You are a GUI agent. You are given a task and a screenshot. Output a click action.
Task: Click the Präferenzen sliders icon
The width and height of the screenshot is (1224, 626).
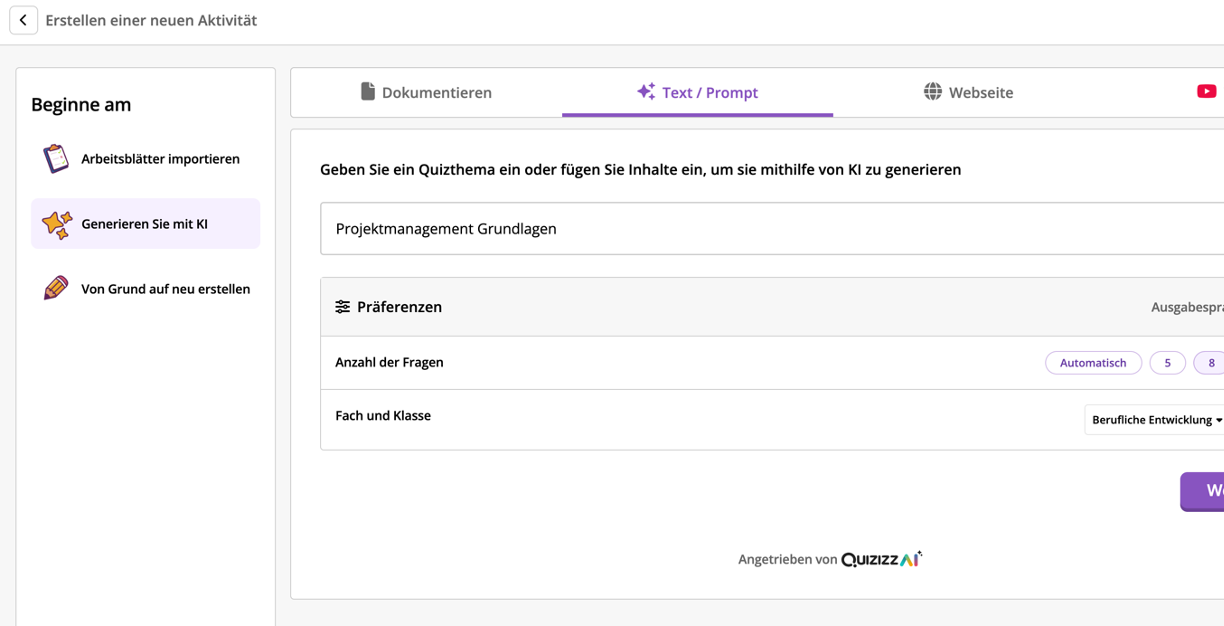coord(342,307)
